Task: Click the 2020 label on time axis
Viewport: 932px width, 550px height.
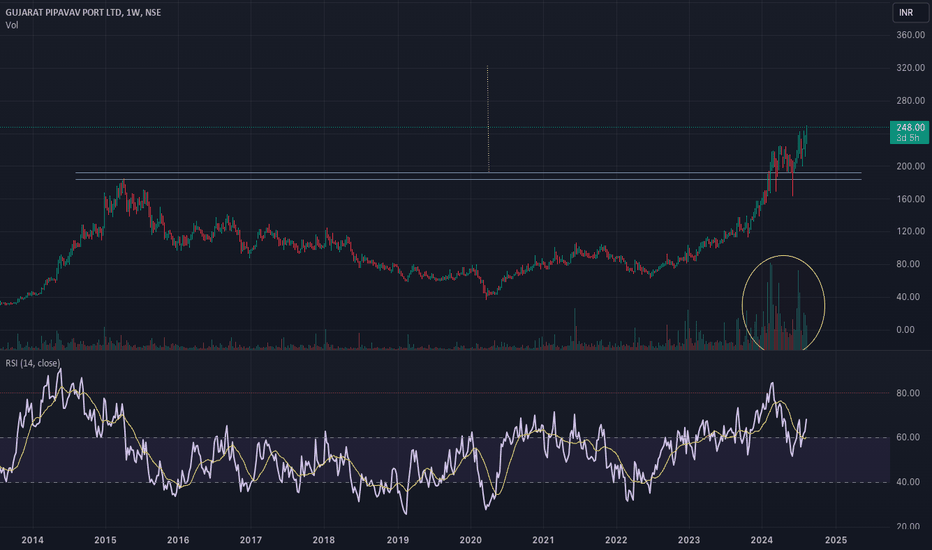Action: tap(470, 540)
